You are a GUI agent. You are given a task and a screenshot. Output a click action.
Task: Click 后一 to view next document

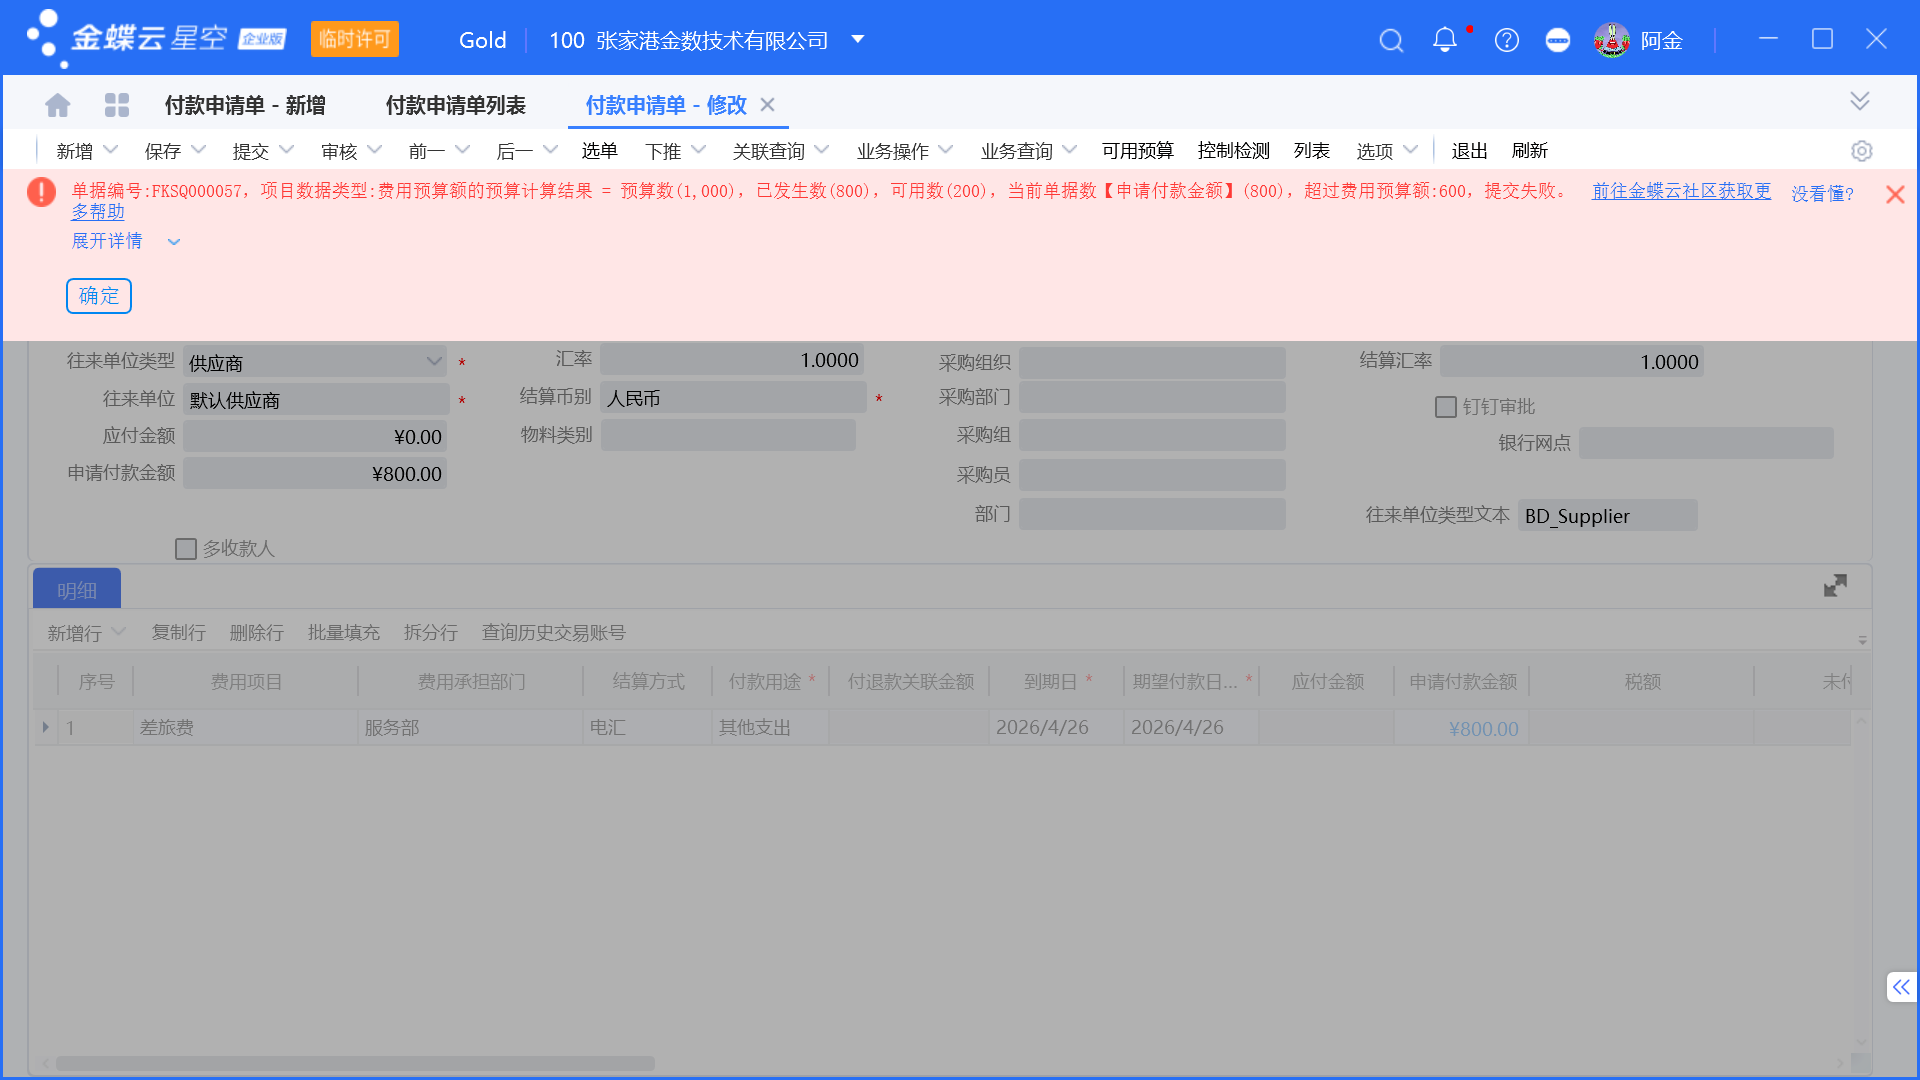514,151
